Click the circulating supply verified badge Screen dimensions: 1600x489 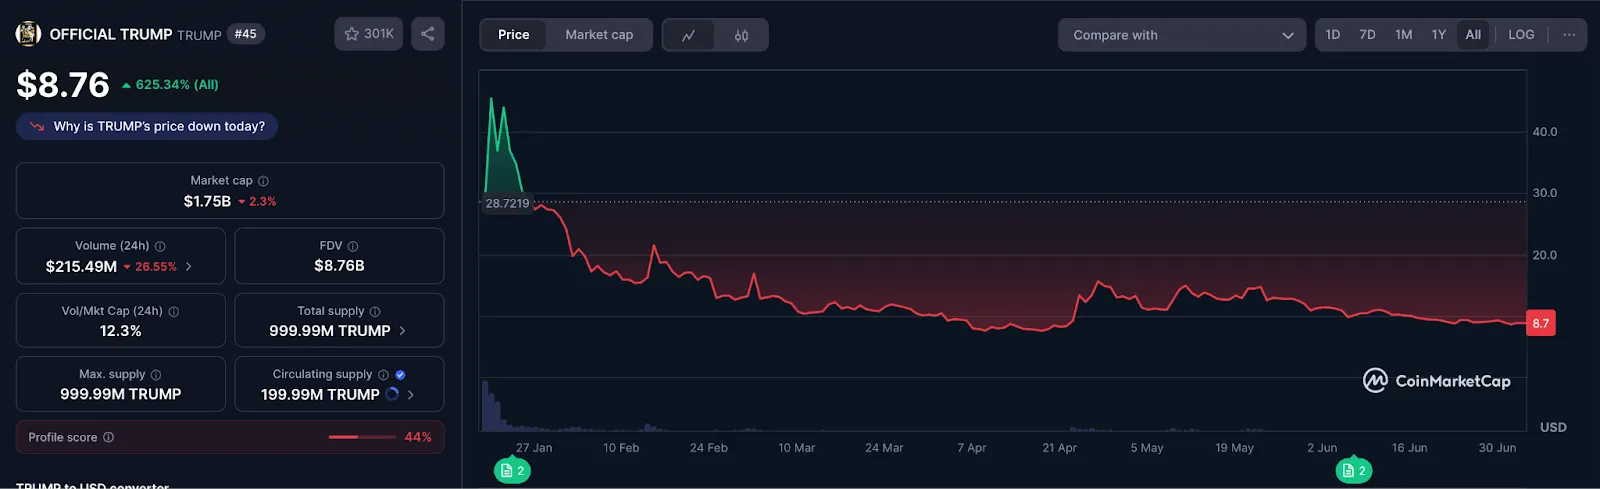coord(400,374)
